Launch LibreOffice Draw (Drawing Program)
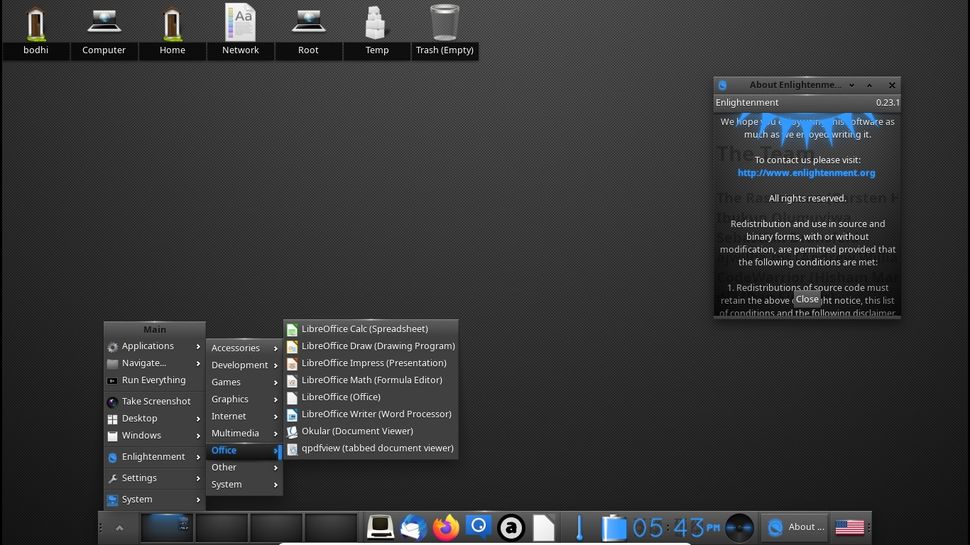This screenshot has height=545, width=970. click(371, 346)
